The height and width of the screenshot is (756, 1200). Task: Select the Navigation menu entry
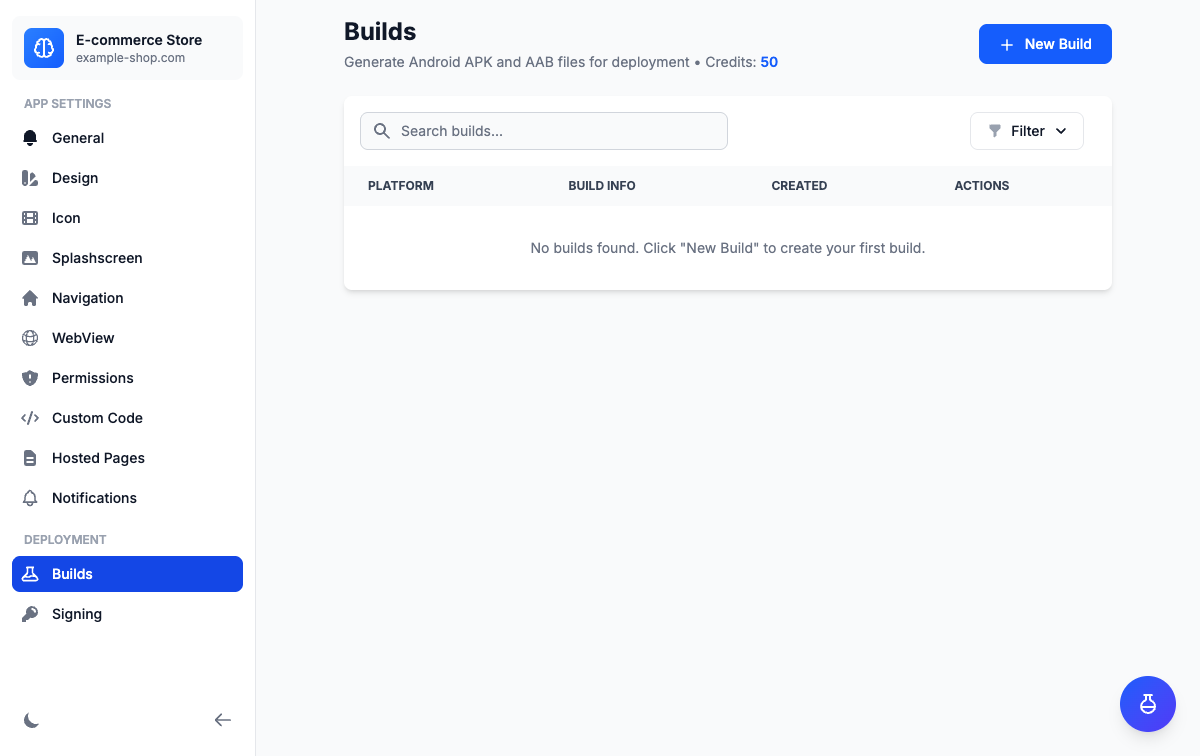click(x=86, y=298)
